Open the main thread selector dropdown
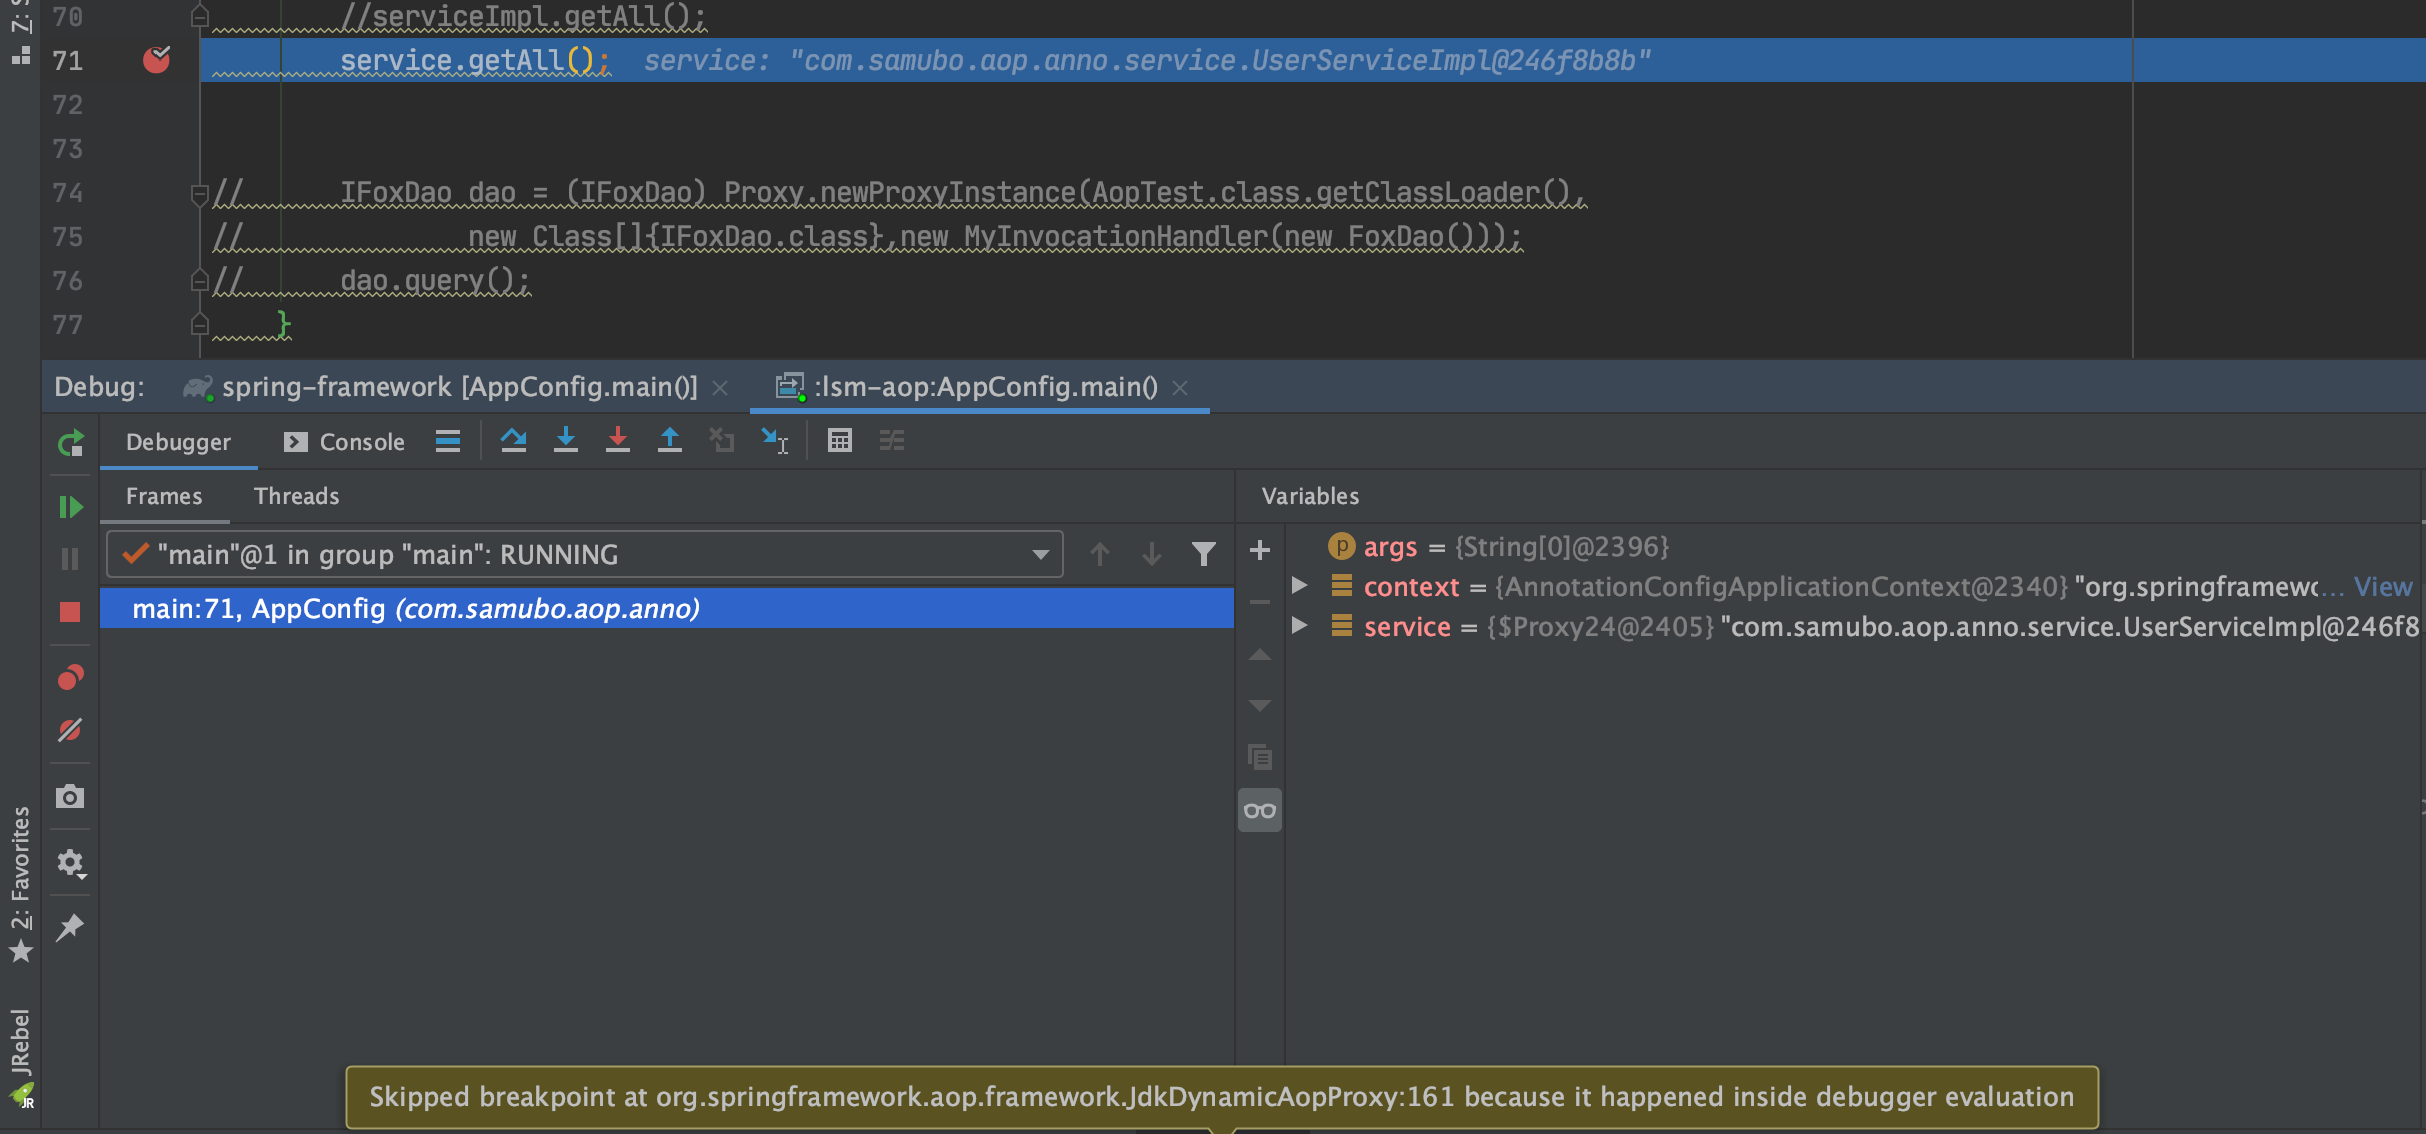The image size is (2426, 1134). pyautogui.click(x=1040, y=554)
